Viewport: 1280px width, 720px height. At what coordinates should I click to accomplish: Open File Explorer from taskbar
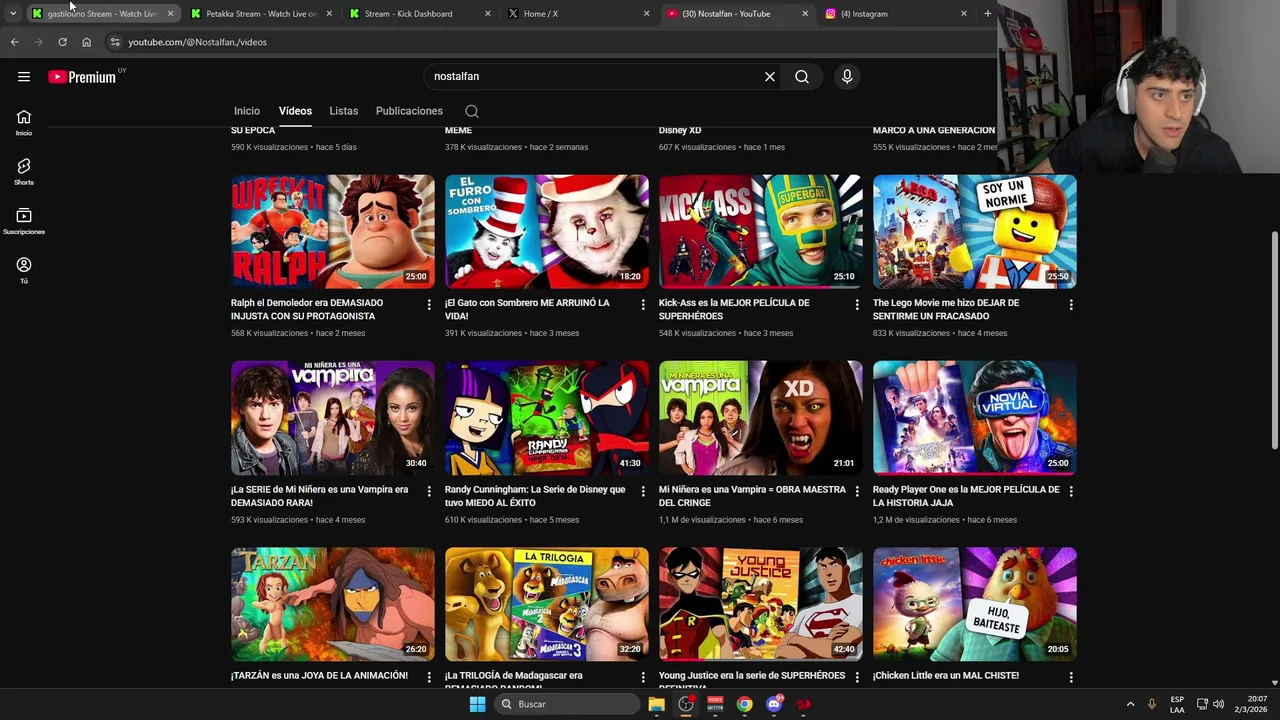pos(656,704)
